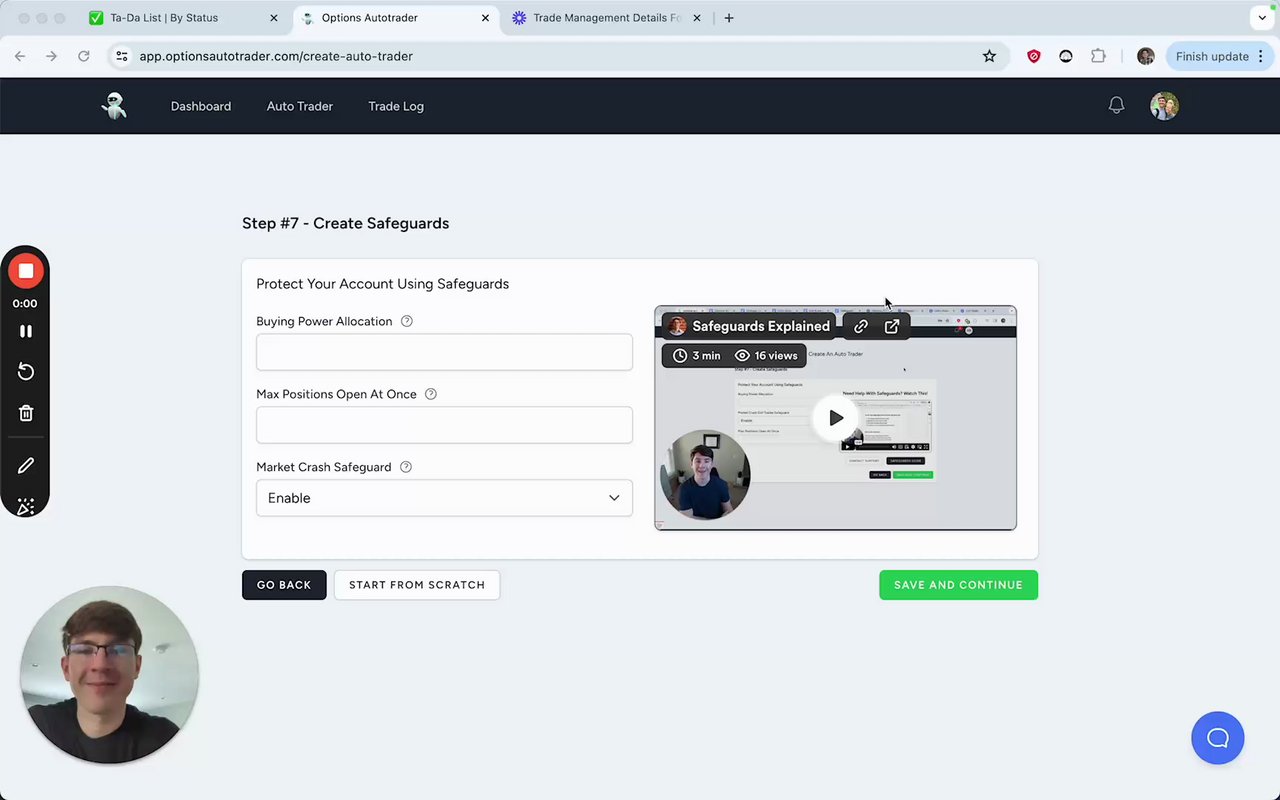Viewport: 1280px width, 800px height.
Task: Close the Trade Management Details tab
Action: [x=697, y=18]
